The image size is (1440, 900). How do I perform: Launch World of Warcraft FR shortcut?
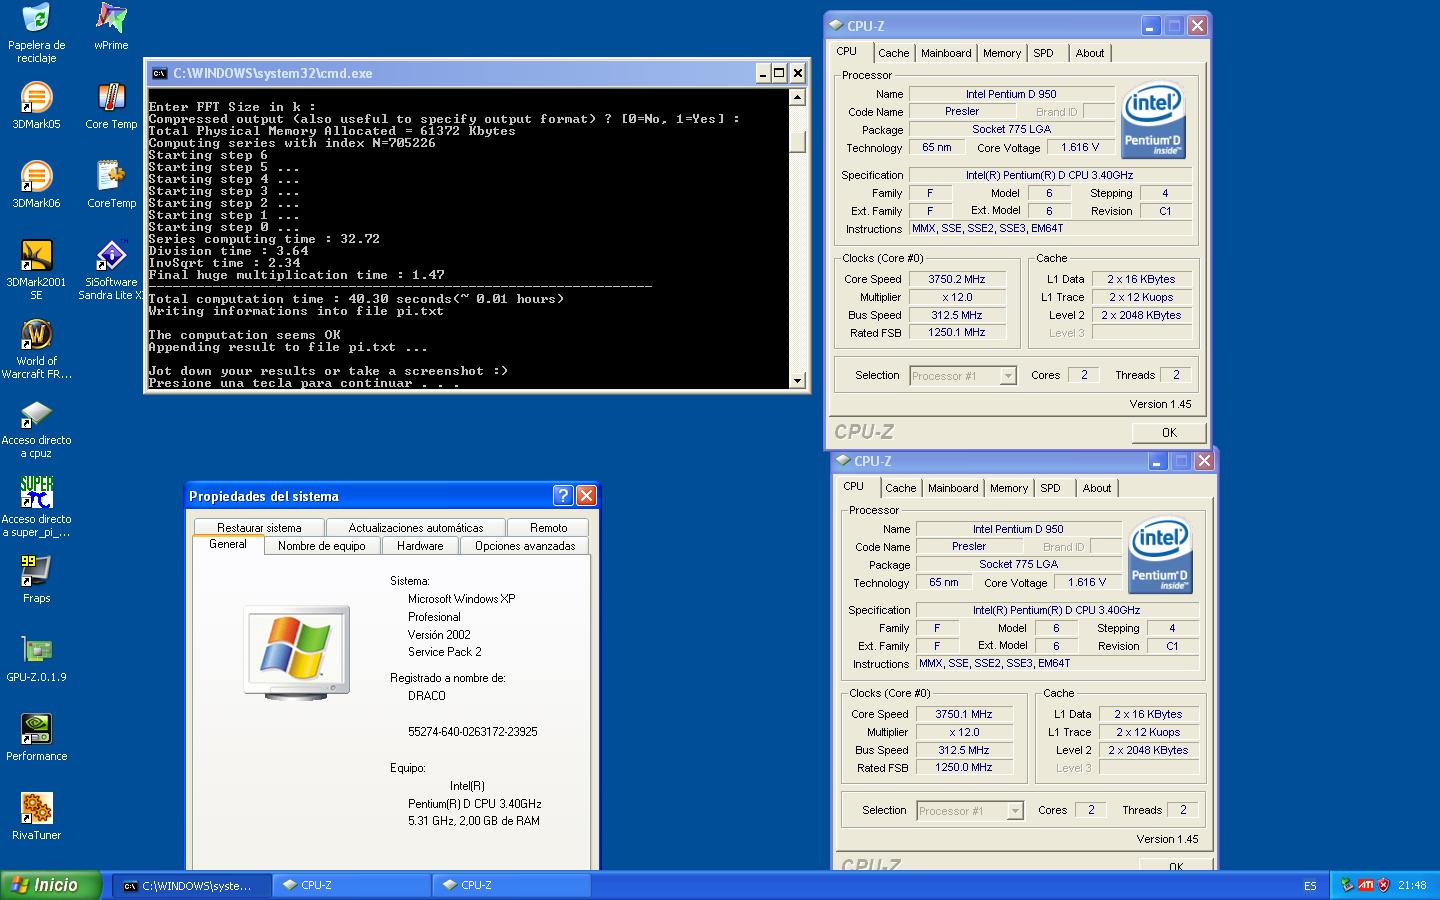[37, 335]
